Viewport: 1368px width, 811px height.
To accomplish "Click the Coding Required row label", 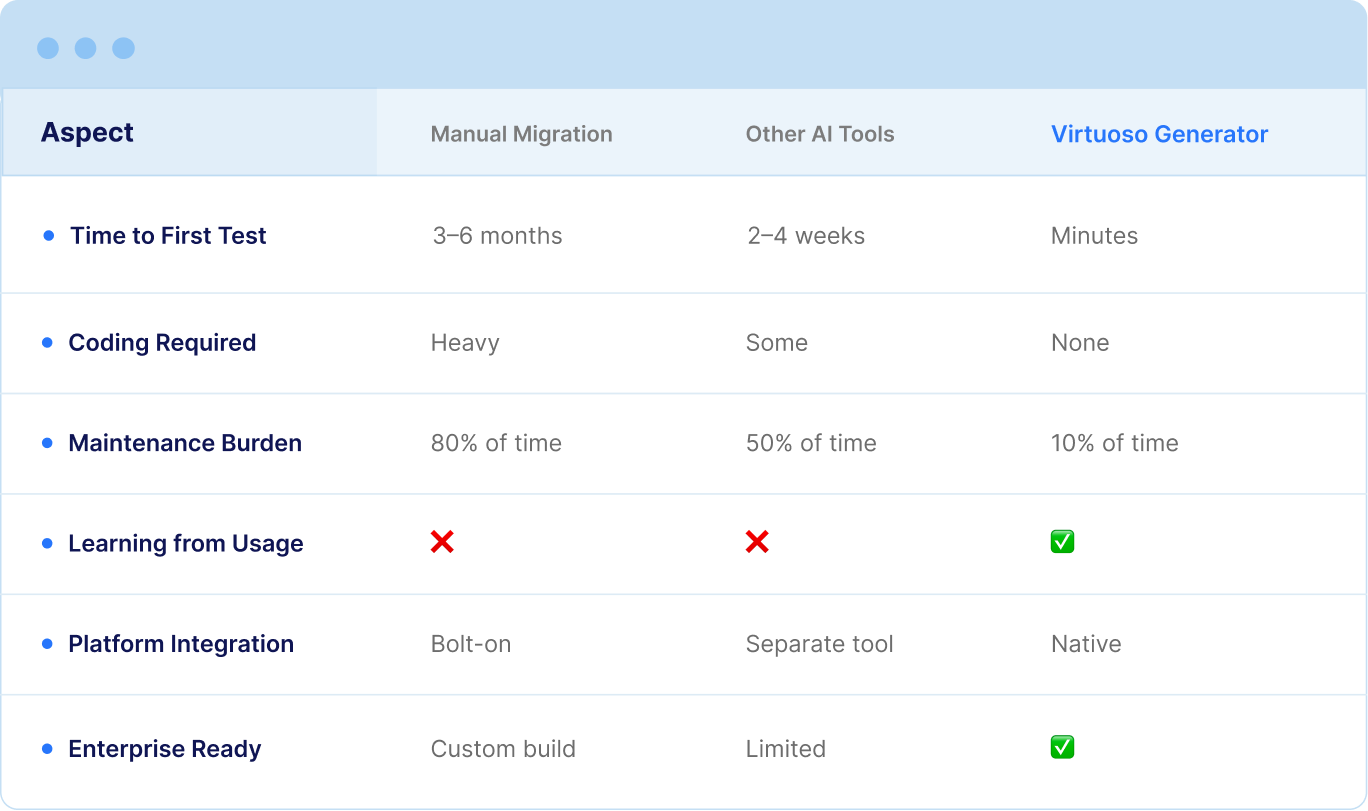I will (x=162, y=343).
